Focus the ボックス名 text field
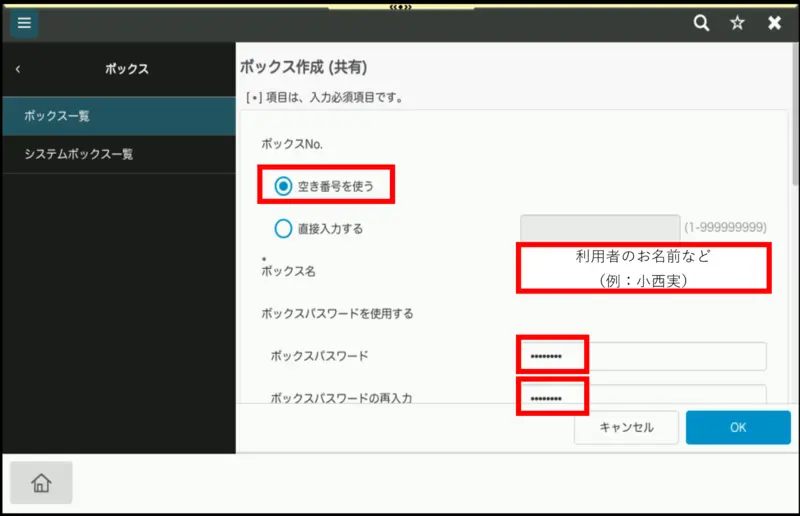This screenshot has height=516, width=800. (x=643, y=268)
